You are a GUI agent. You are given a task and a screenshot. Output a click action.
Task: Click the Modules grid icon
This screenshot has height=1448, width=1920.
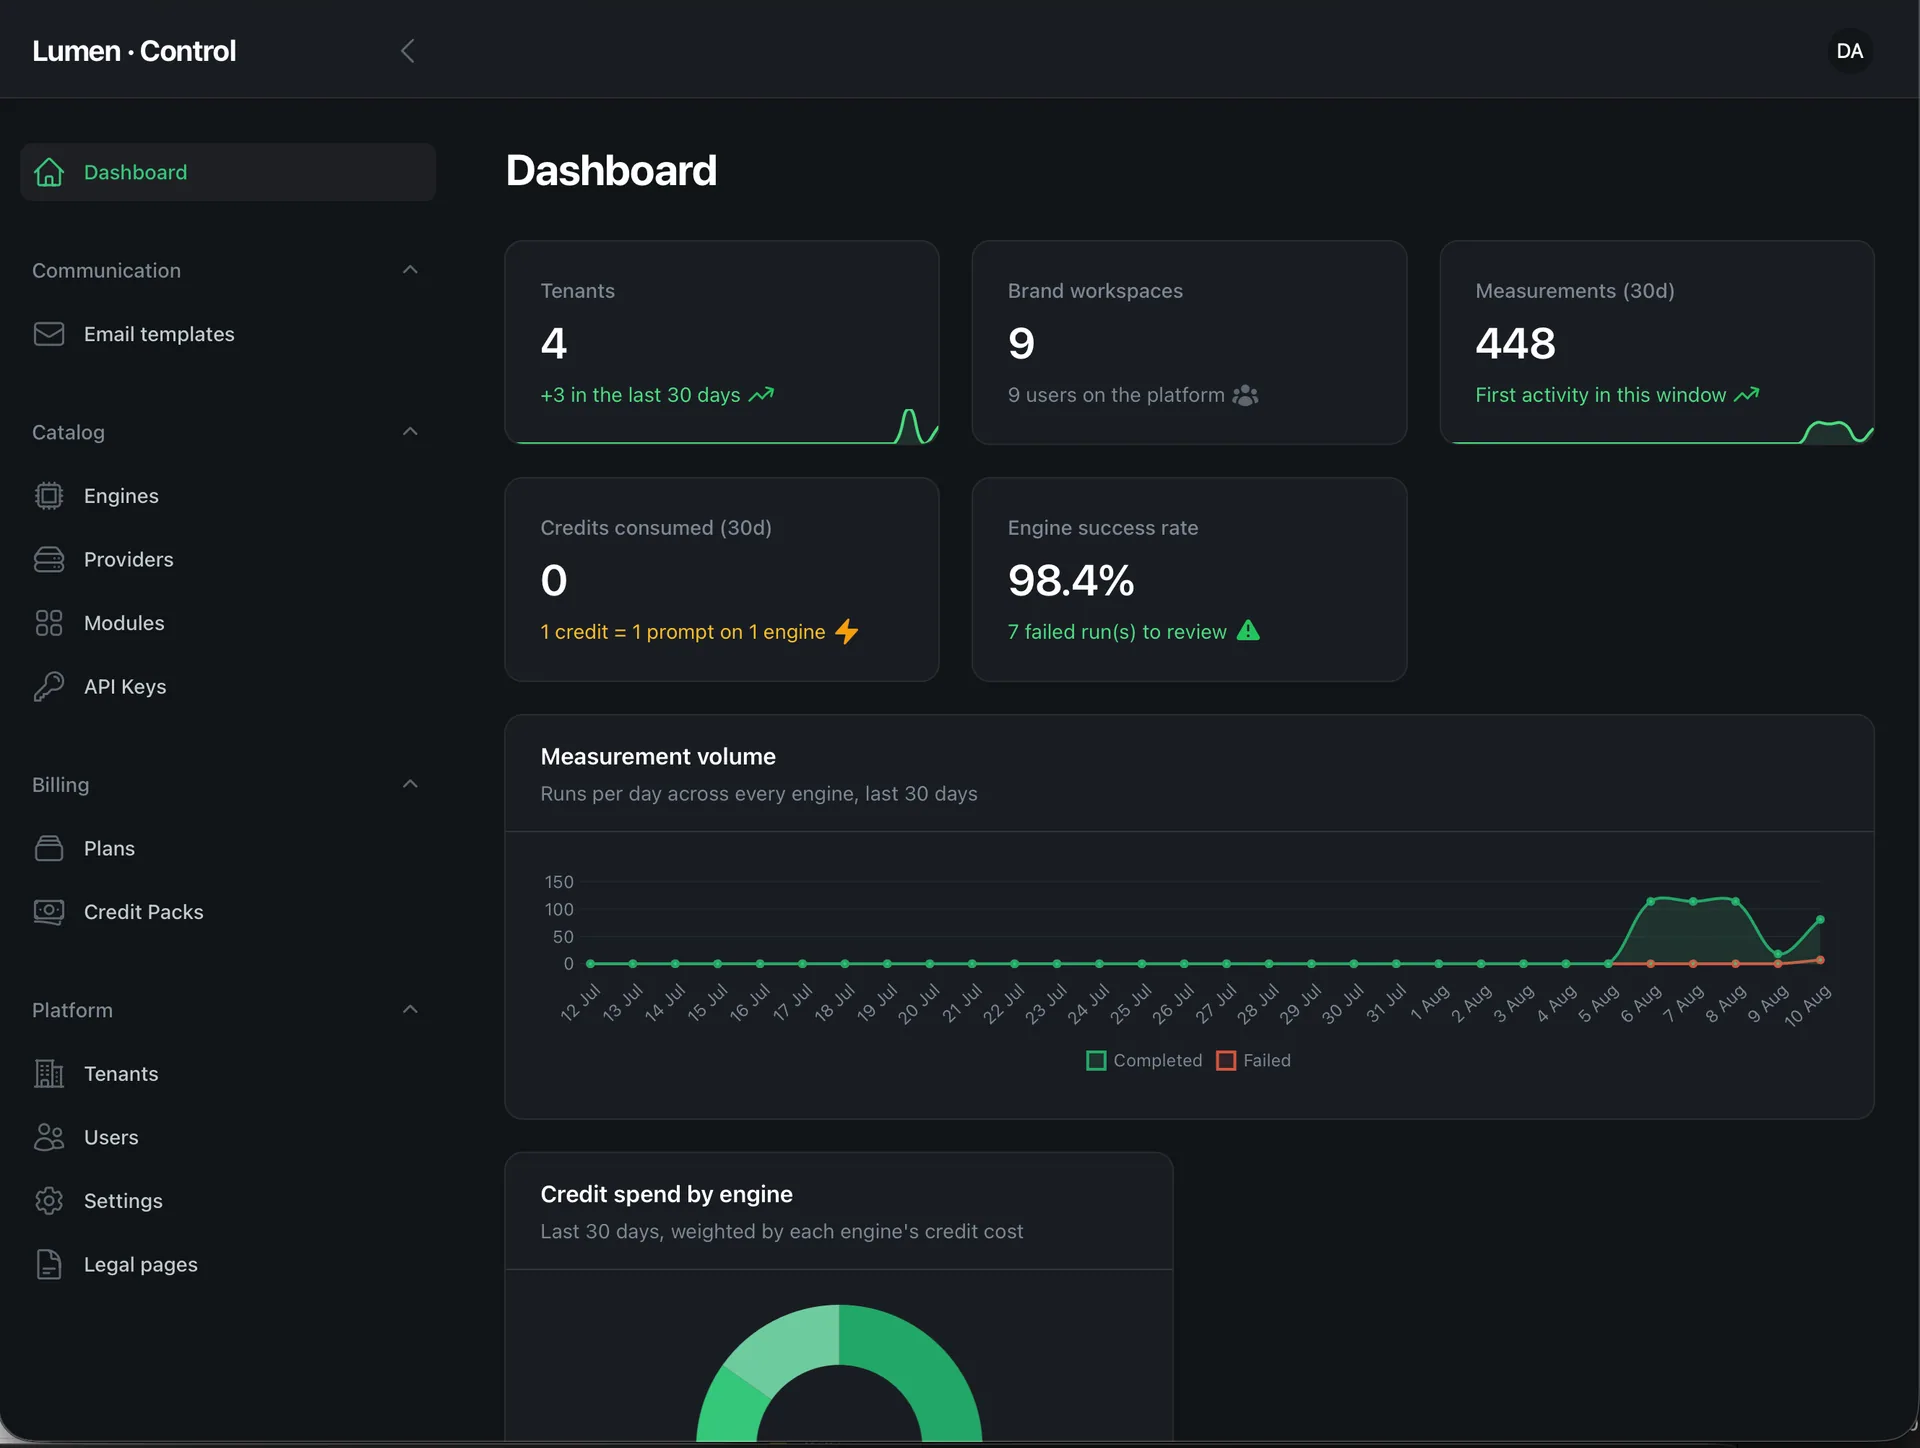pyautogui.click(x=49, y=623)
